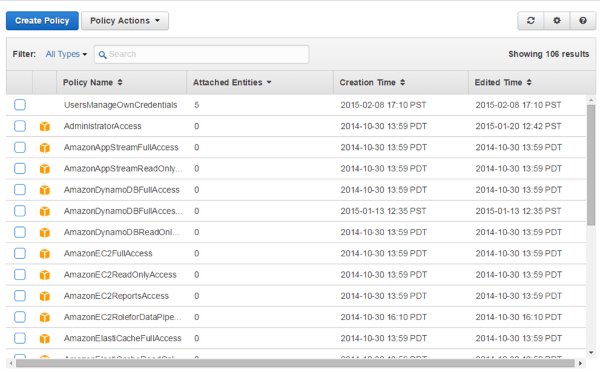Select the AmazonEC2RoleforDataPipe checkbox
The image size is (600, 374).
(20, 317)
